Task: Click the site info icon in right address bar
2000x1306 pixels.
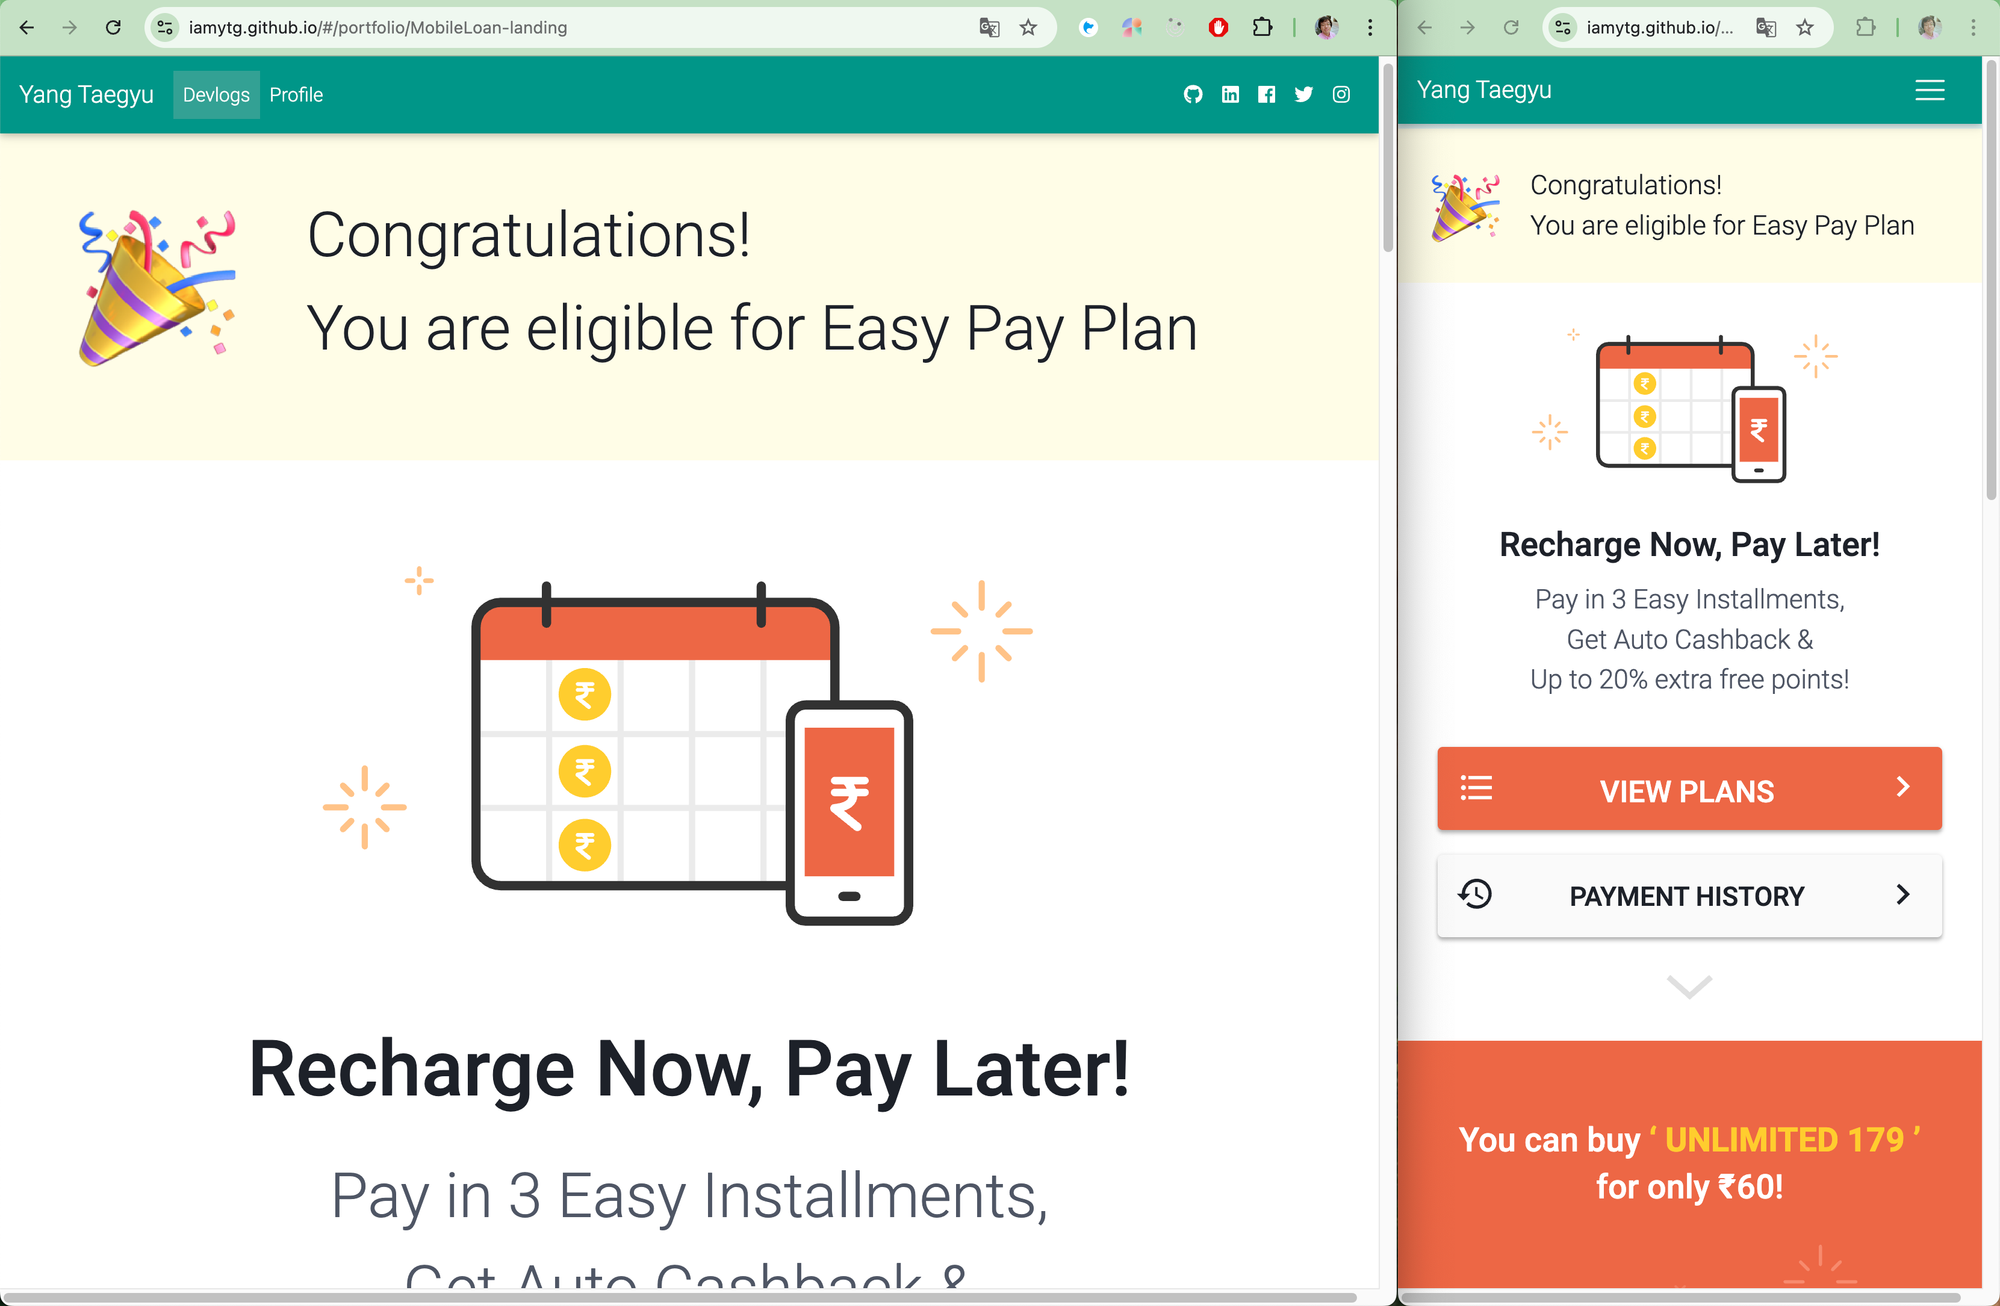Action: (1563, 28)
